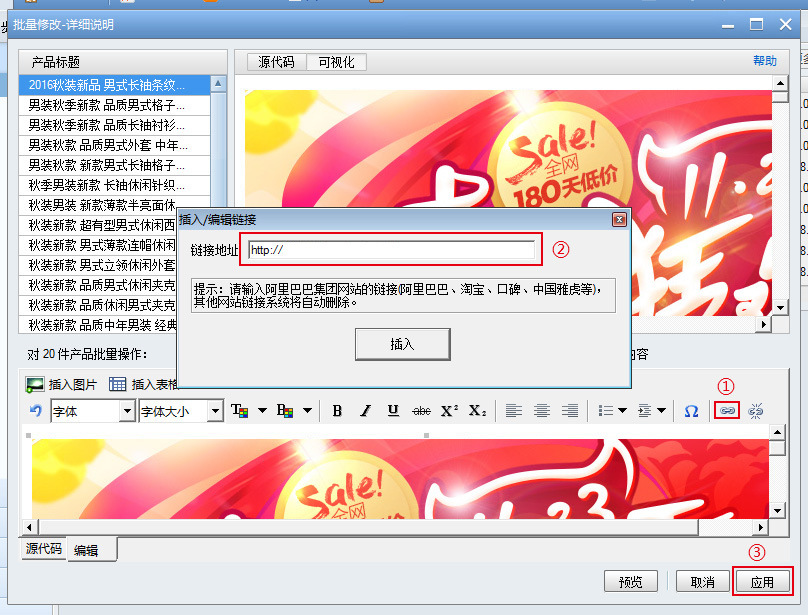Click editor vertical scroll up arrow
Viewport: 808px width, 615px height.
pos(777,432)
